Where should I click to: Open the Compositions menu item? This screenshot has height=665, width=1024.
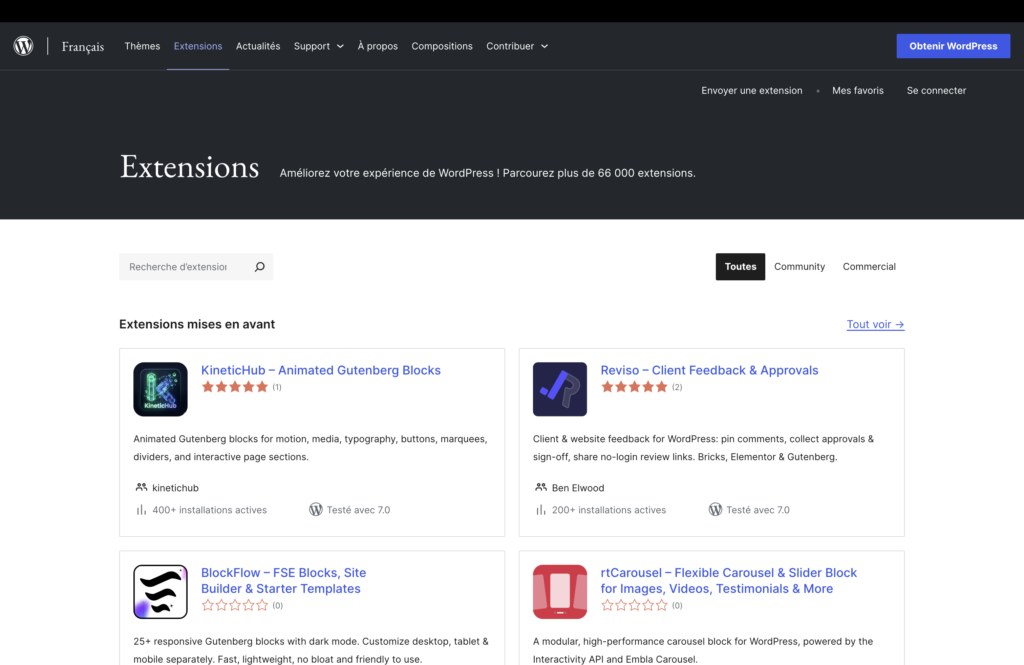coord(441,46)
